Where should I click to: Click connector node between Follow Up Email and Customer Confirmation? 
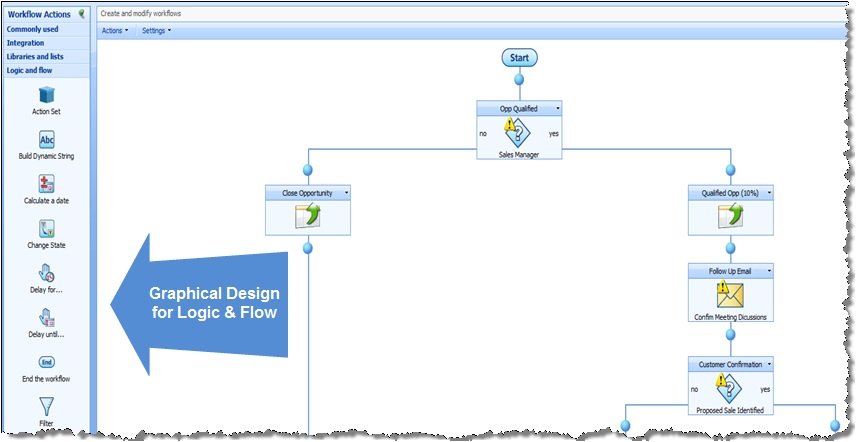point(730,335)
